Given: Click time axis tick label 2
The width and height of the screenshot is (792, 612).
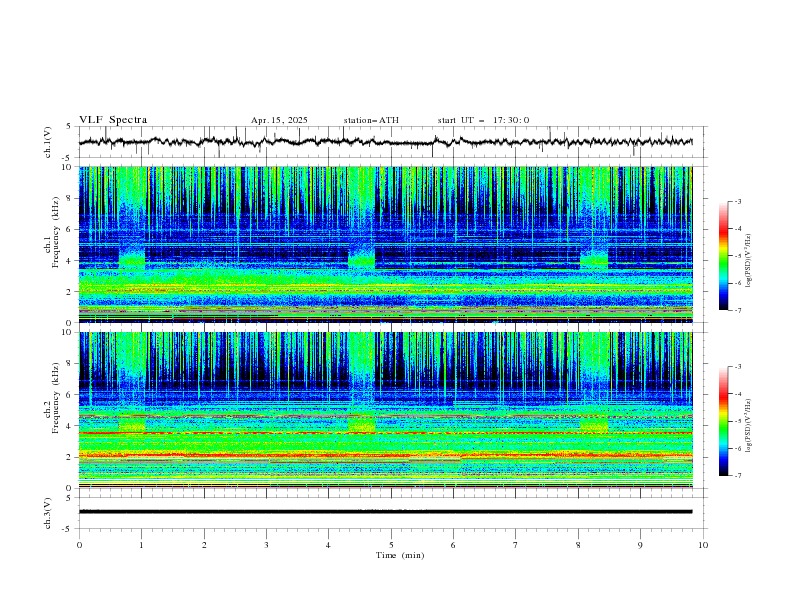Looking at the screenshot, I should pyautogui.click(x=204, y=545).
